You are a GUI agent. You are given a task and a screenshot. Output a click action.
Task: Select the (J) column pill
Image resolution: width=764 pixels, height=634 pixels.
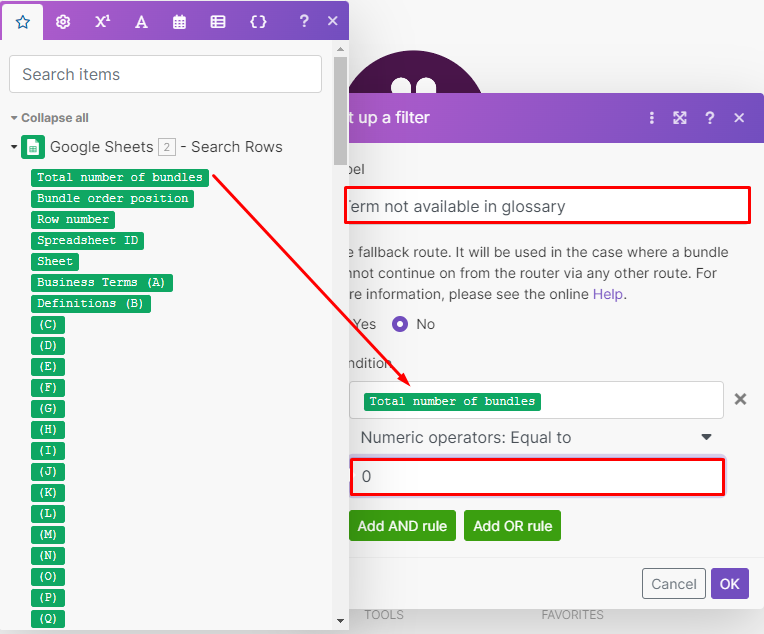pyautogui.click(x=48, y=471)
